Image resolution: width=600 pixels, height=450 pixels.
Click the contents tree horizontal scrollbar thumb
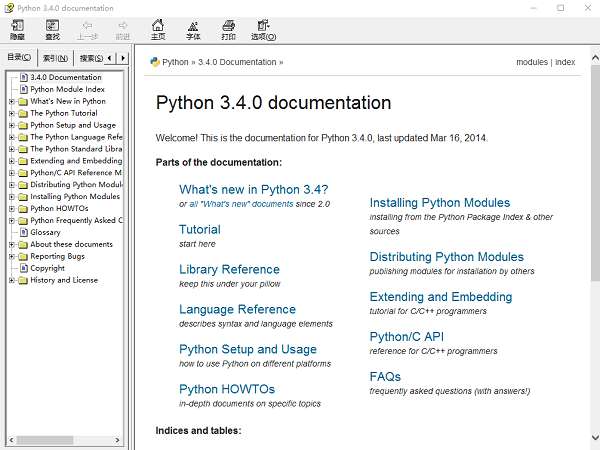tap(45, 440)
